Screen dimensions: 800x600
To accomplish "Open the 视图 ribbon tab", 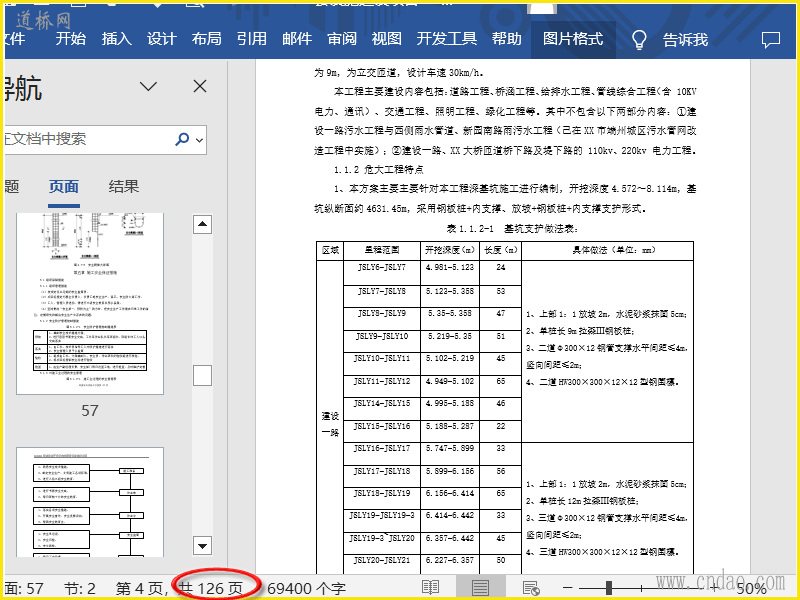I will (x=387, y=39).
